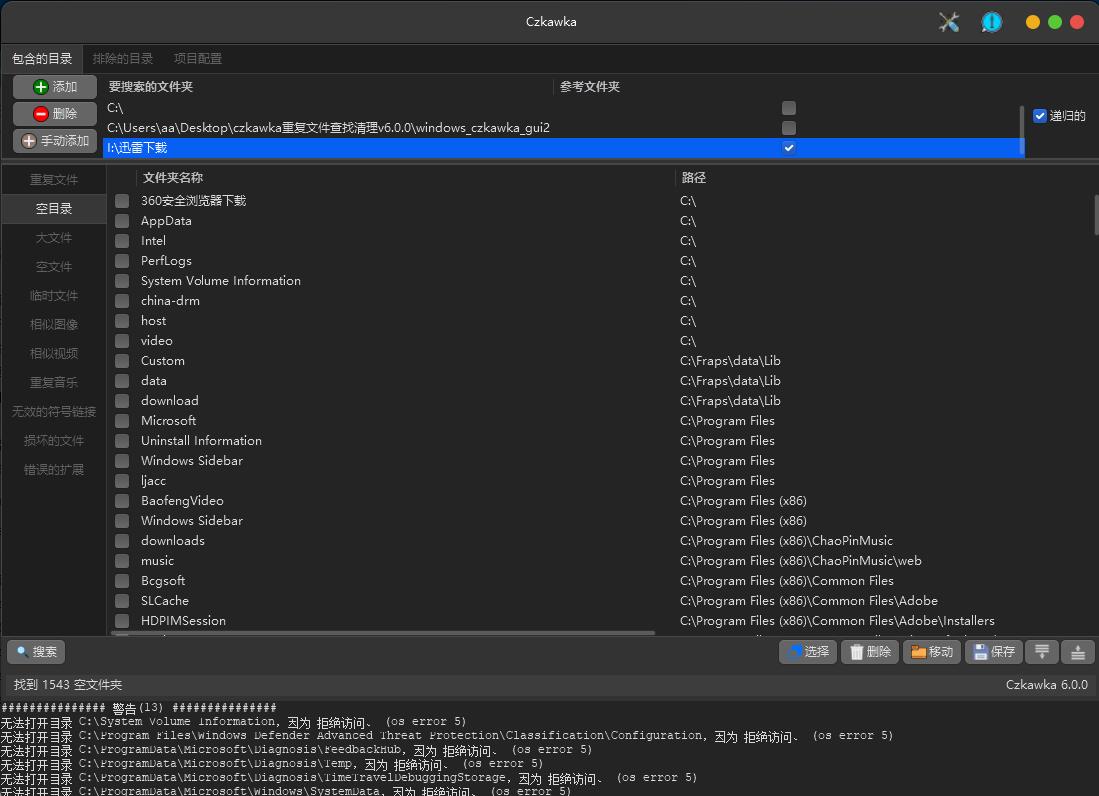This screenshot has width=1099, height=796.
Task: Toggle the upper panel with up-arrow button
Action: point(1078,652)
